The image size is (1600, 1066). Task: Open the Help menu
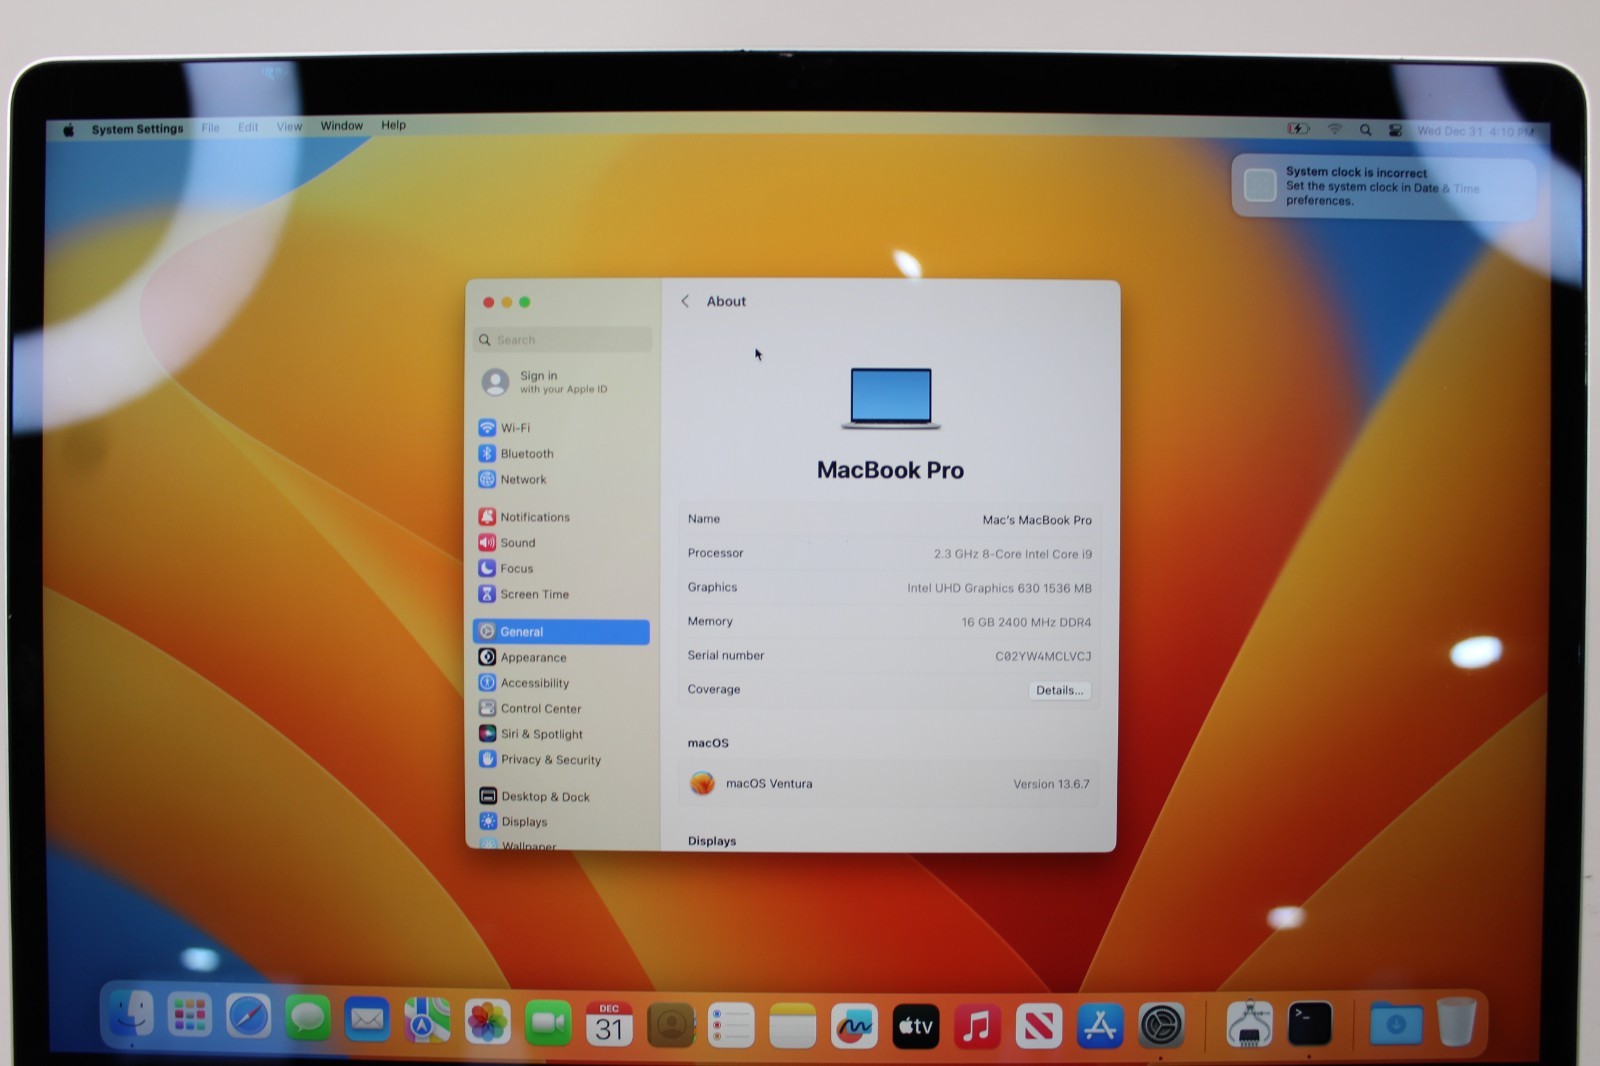[x=393, y=125]
